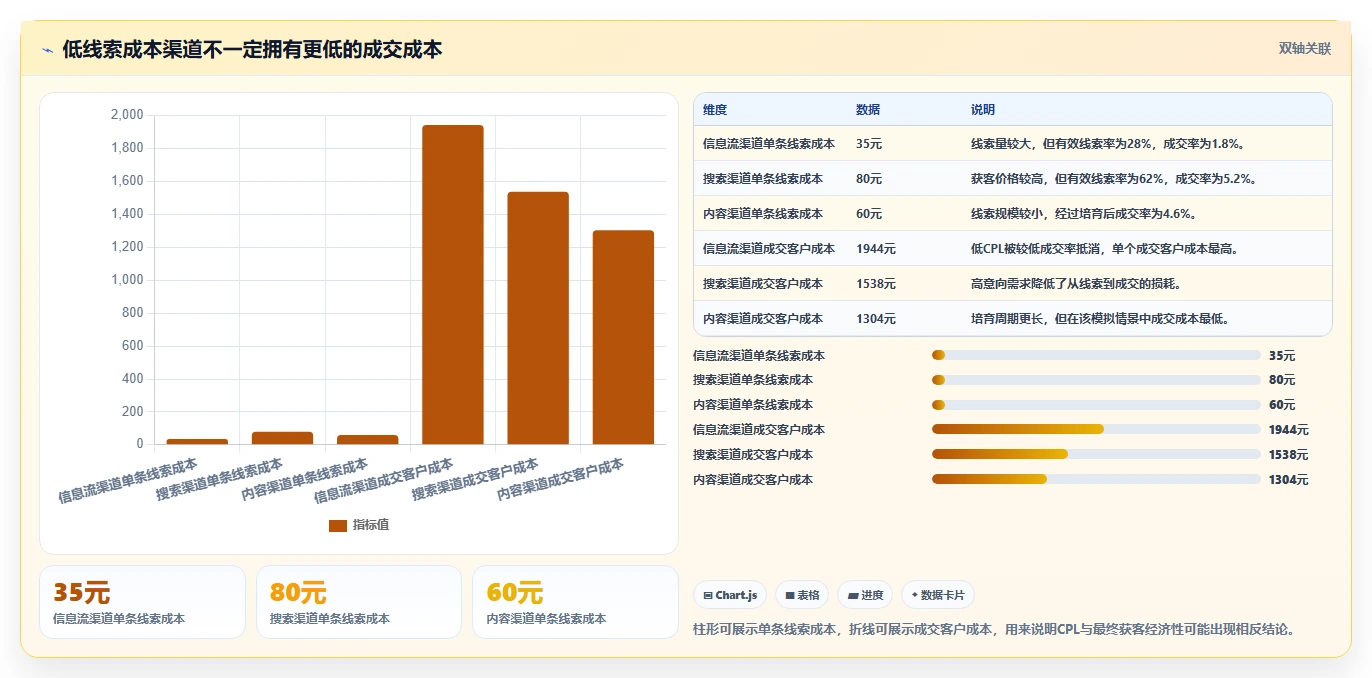Screen dimensions: 1372x678
Task: Click the 数据卡片 pill button
Action: pyautogui.click(x=938, y=595)
